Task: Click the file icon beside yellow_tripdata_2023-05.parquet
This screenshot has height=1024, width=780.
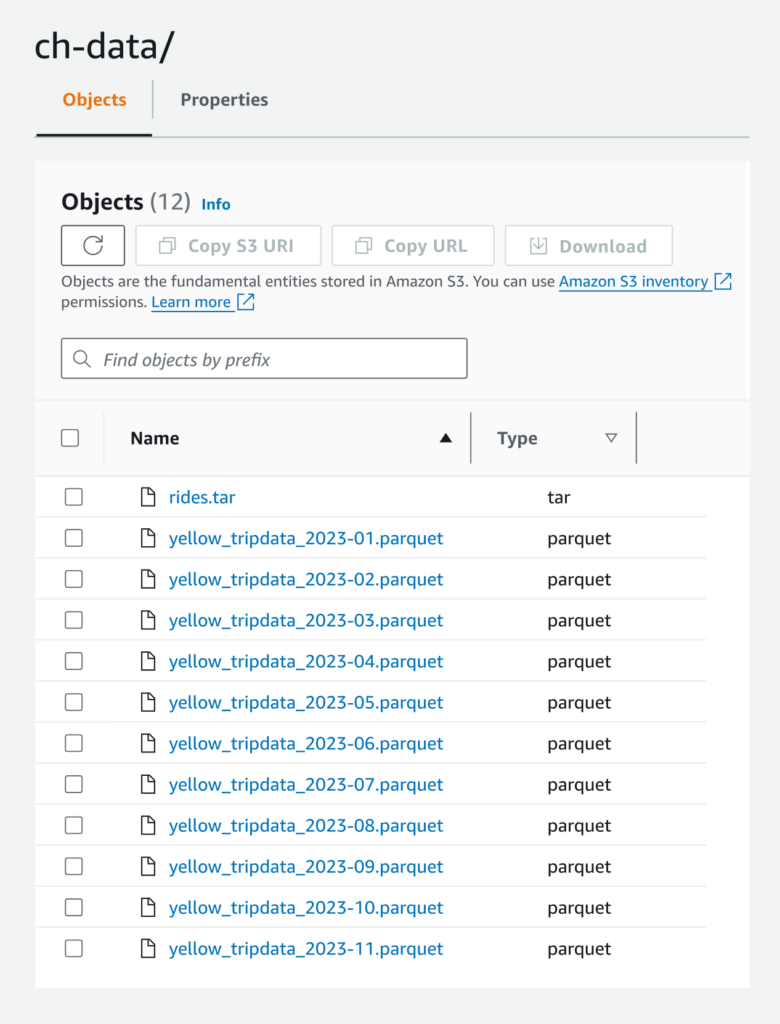Action: coord(148,702)
